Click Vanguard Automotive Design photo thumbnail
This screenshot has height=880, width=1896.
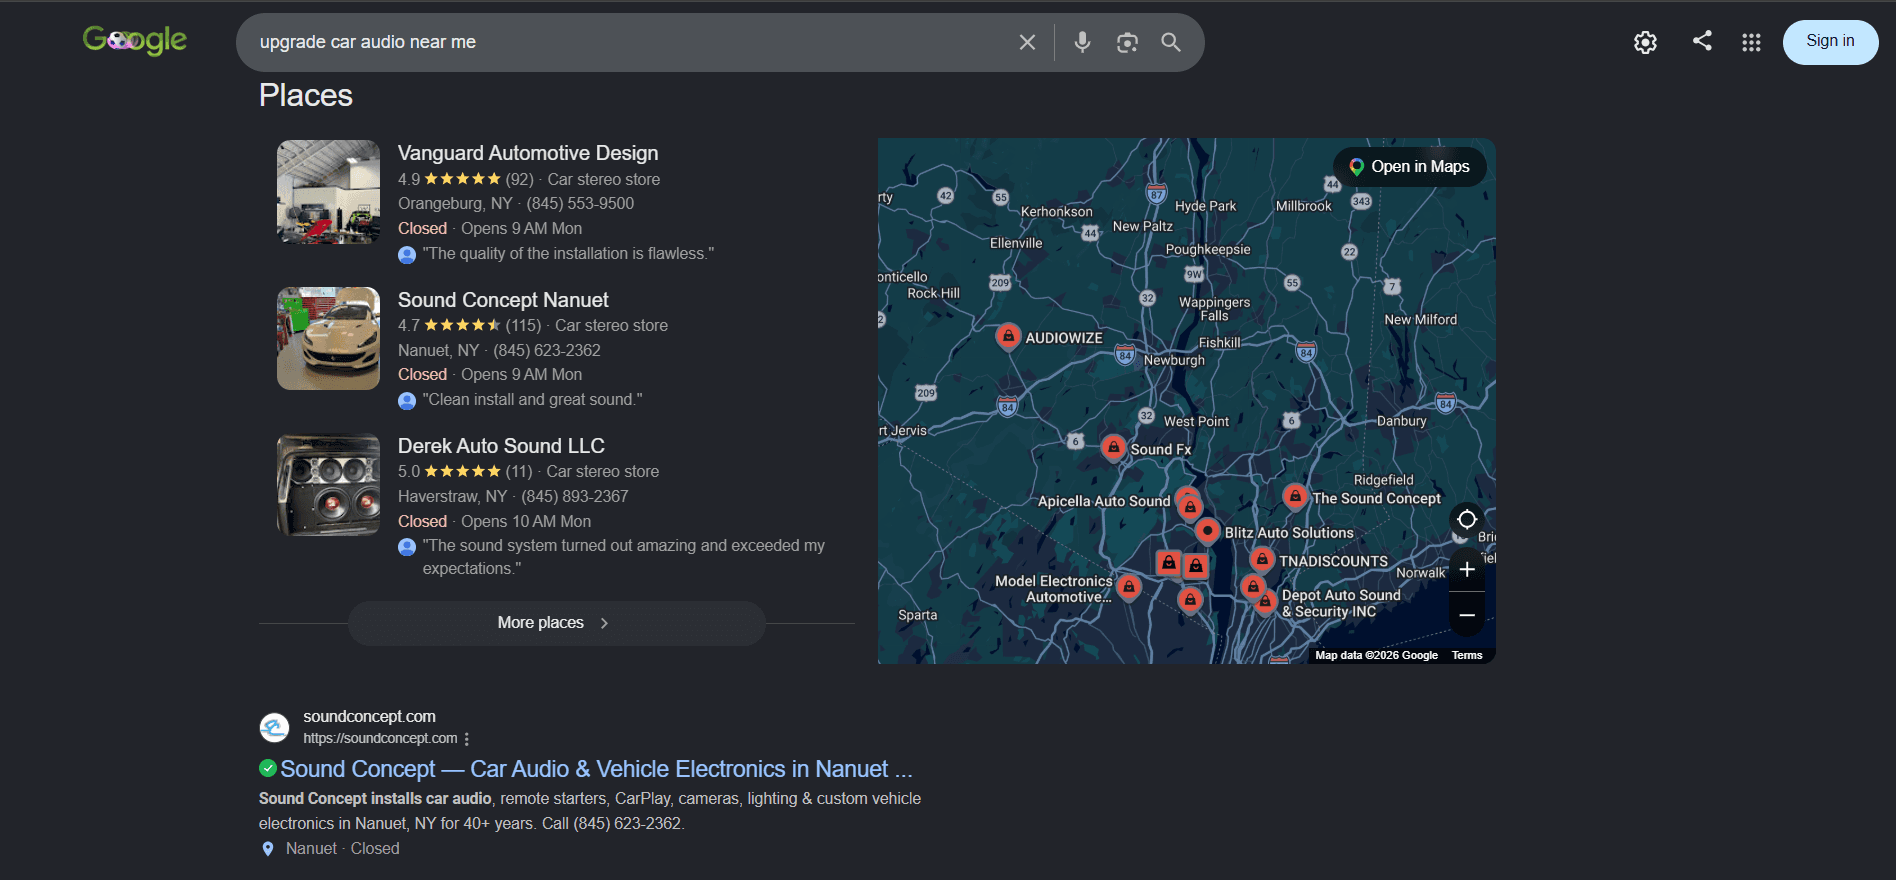click(x=328, y=192)
